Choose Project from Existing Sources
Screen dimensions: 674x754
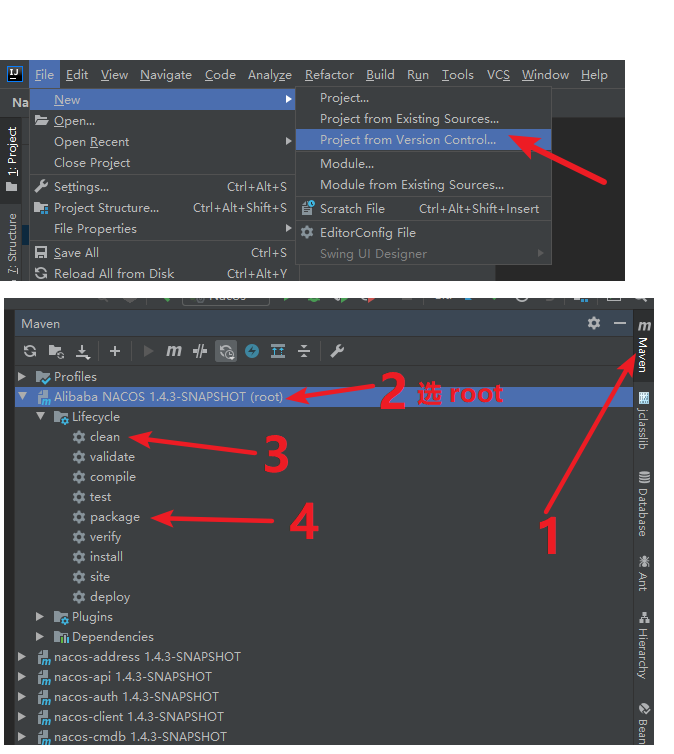[423, 118]
